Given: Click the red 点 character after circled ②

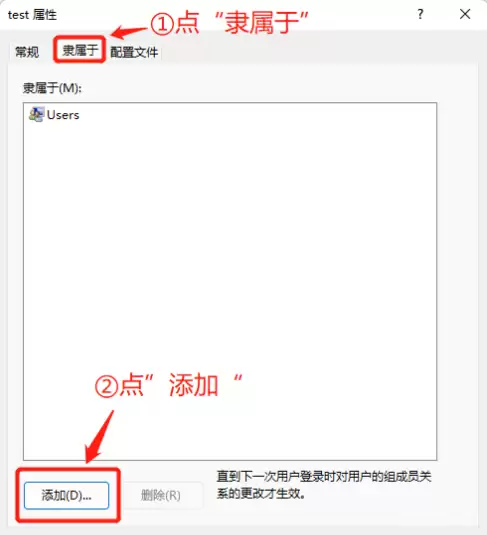Looking at the screenshot, I should (132, 386).
